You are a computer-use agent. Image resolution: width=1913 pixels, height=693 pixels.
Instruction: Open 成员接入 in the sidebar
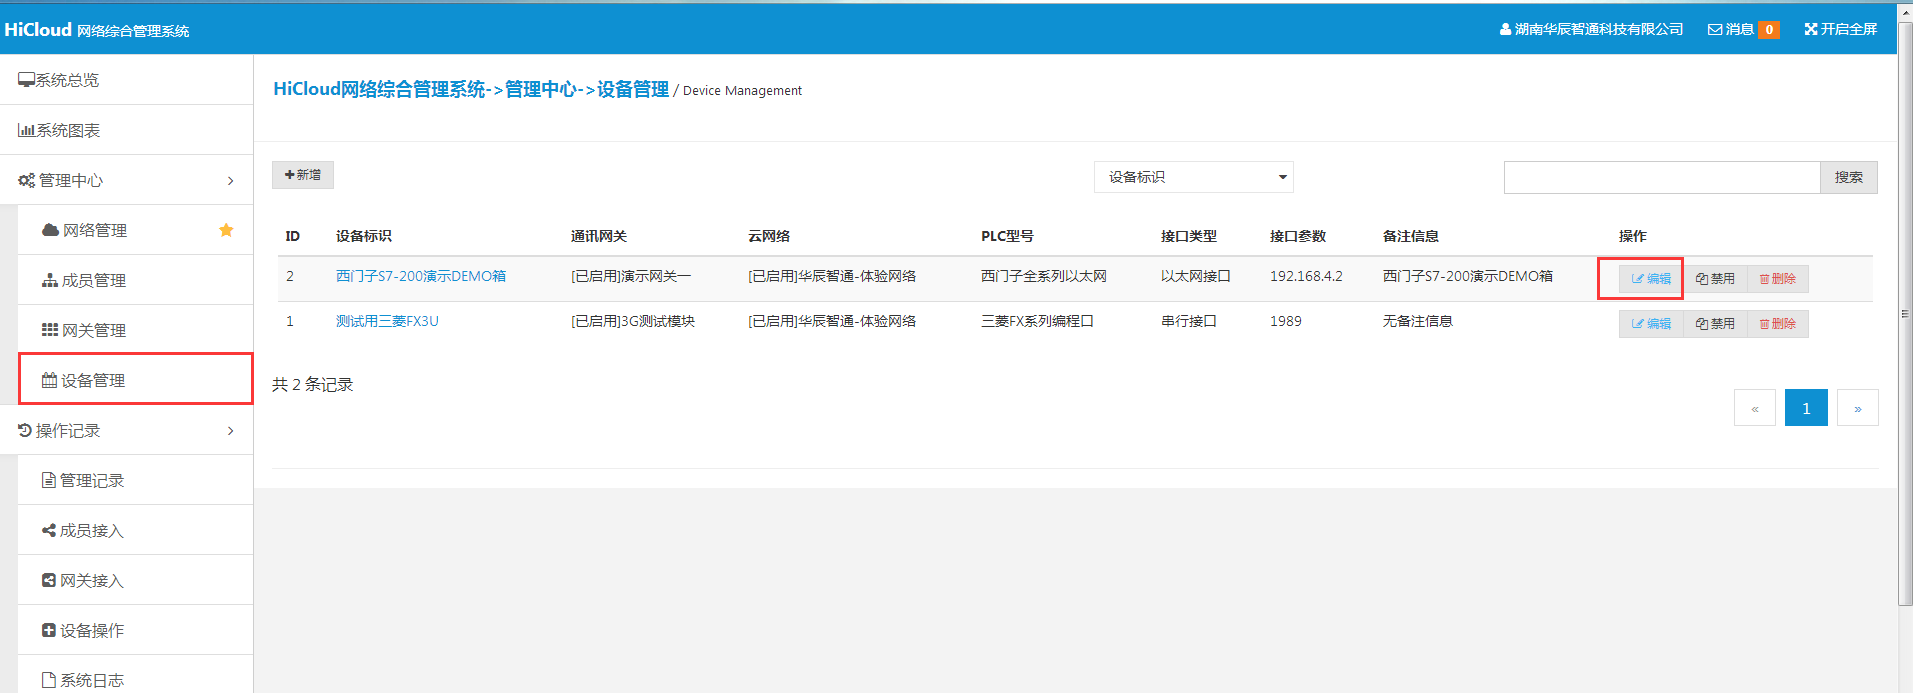tap(91, 530)
